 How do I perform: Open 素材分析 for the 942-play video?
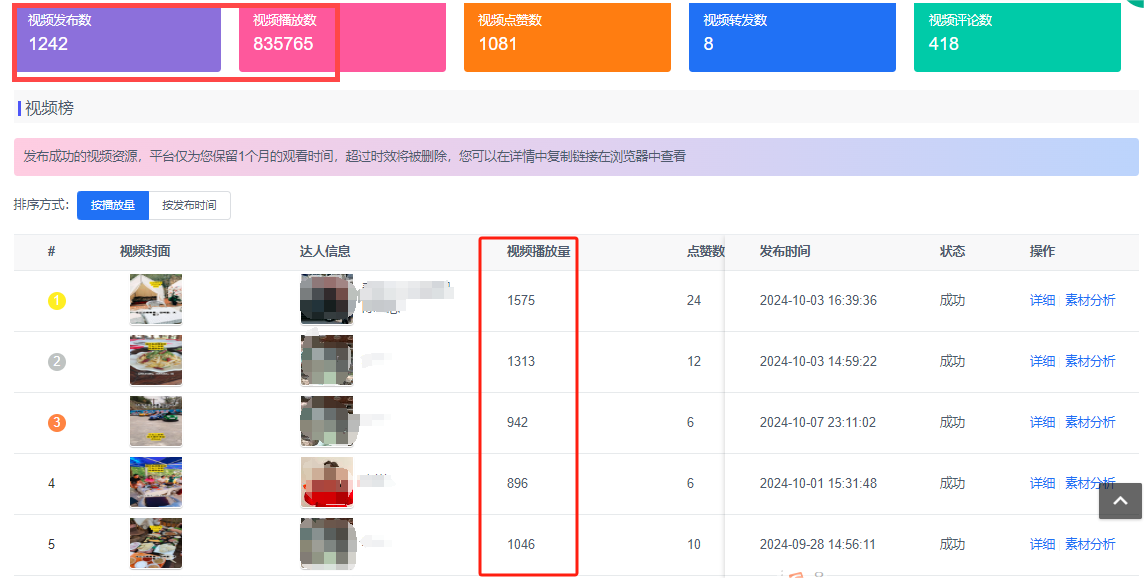tap(1089, 422)
